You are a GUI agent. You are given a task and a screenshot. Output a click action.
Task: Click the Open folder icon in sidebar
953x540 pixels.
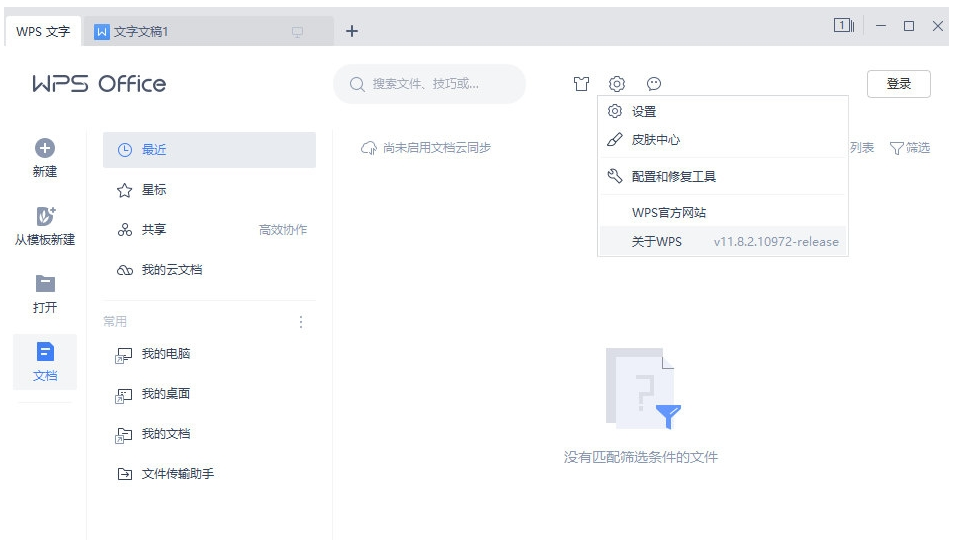45,283
